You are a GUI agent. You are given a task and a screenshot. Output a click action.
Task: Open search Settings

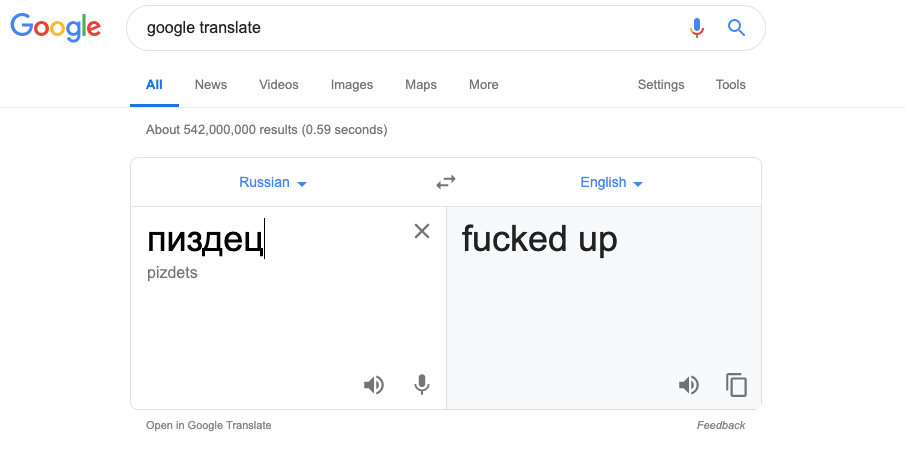pyautogui.click(x=661, y=85)
